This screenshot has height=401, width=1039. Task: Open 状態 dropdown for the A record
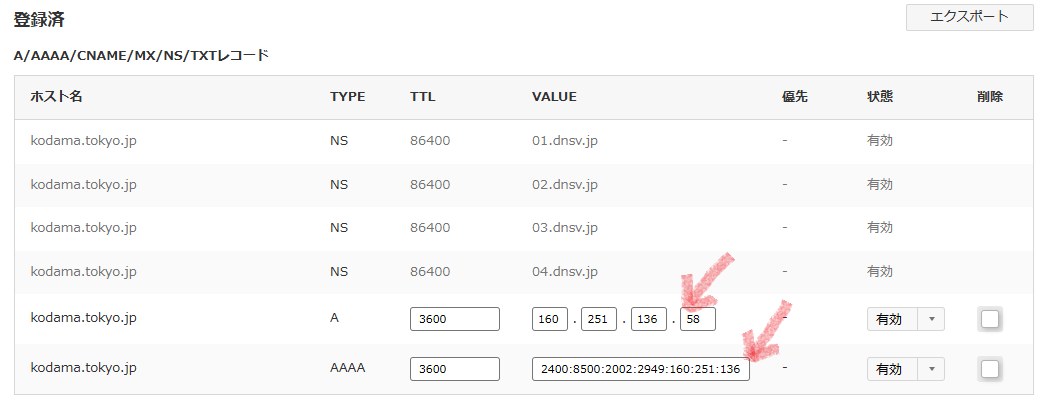click(x=906, y=319)
